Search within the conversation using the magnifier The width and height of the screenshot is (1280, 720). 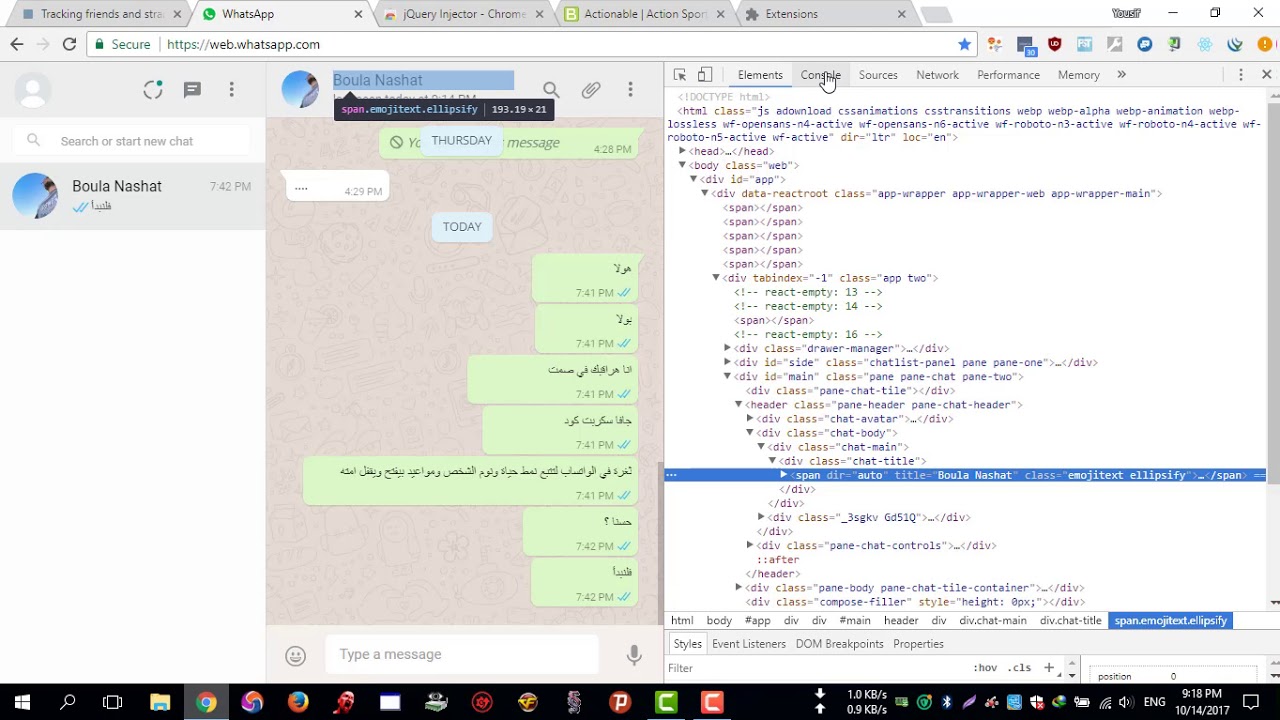(x=551, y=90)
